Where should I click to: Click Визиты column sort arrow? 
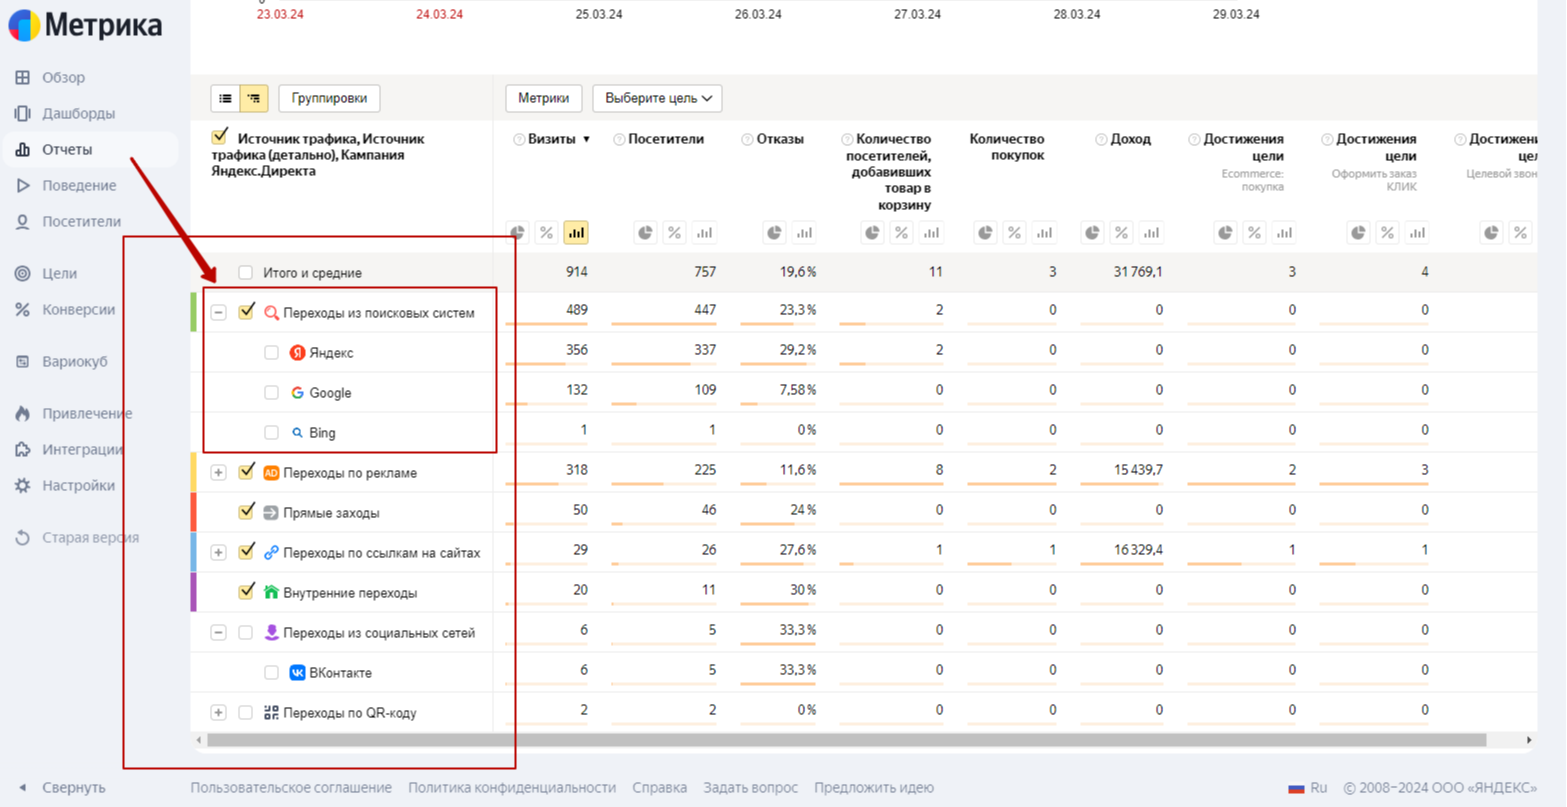587,140
